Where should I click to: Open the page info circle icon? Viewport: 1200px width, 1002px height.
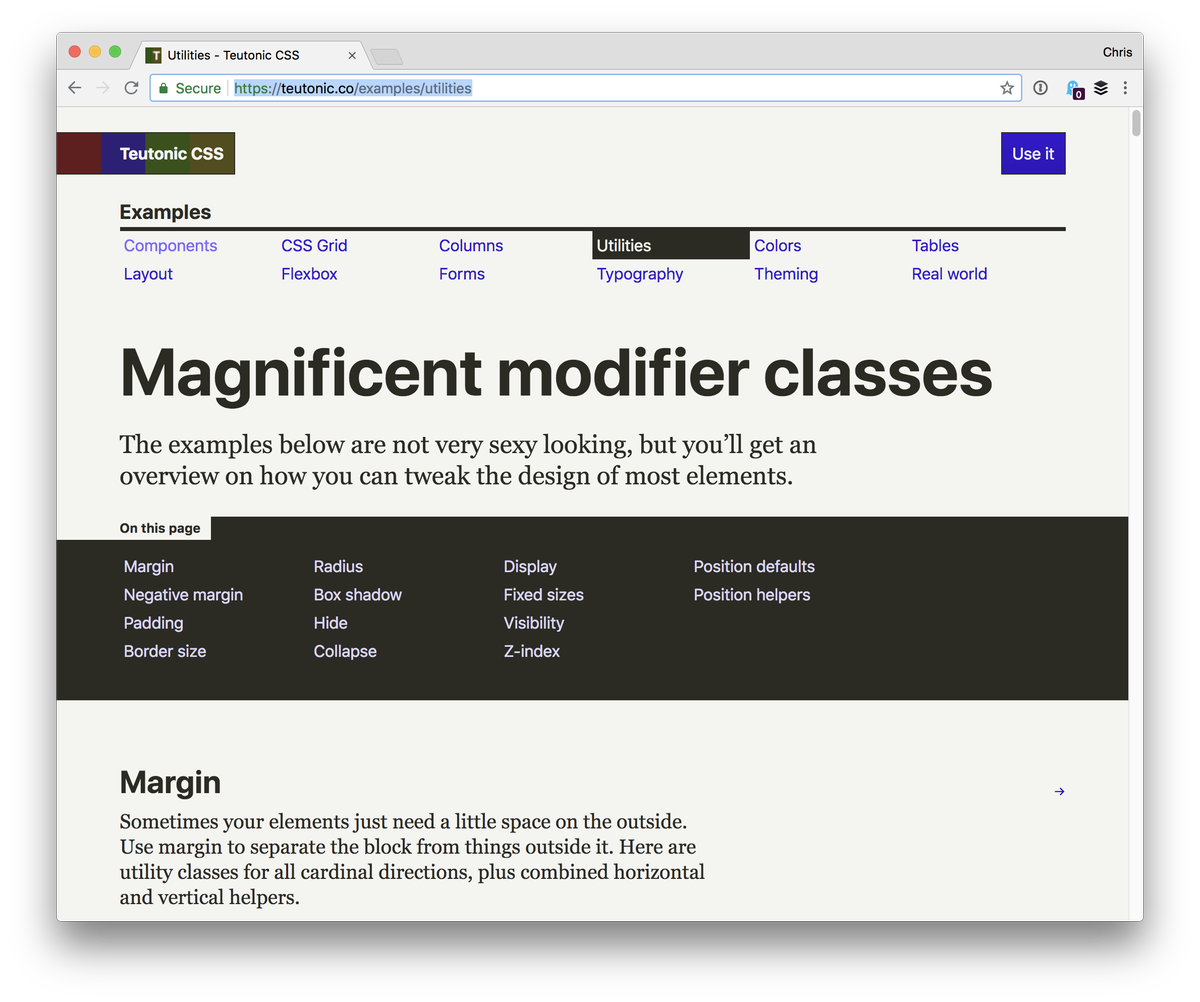[x=1040, y=88]
